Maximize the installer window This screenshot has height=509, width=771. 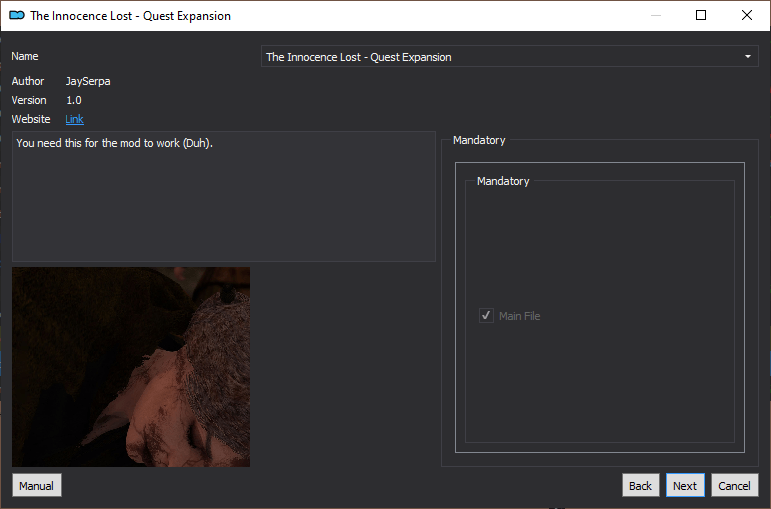coord(701,15)
